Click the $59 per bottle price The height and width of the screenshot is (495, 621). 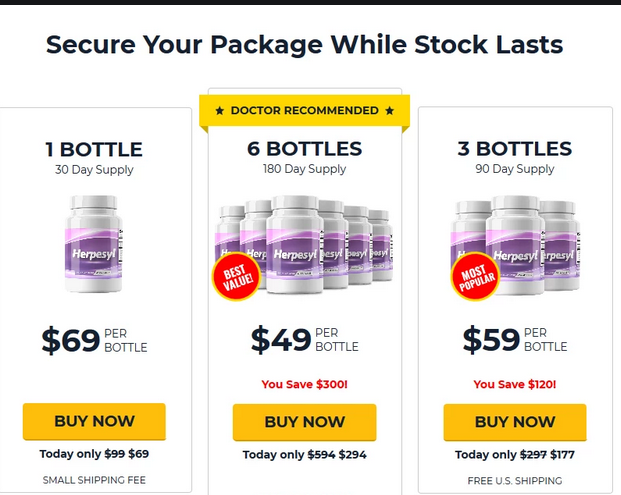click(515, 340)
